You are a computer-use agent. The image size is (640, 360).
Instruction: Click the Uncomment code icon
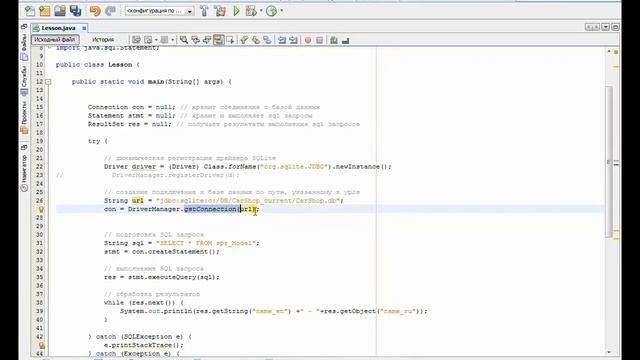345,40
